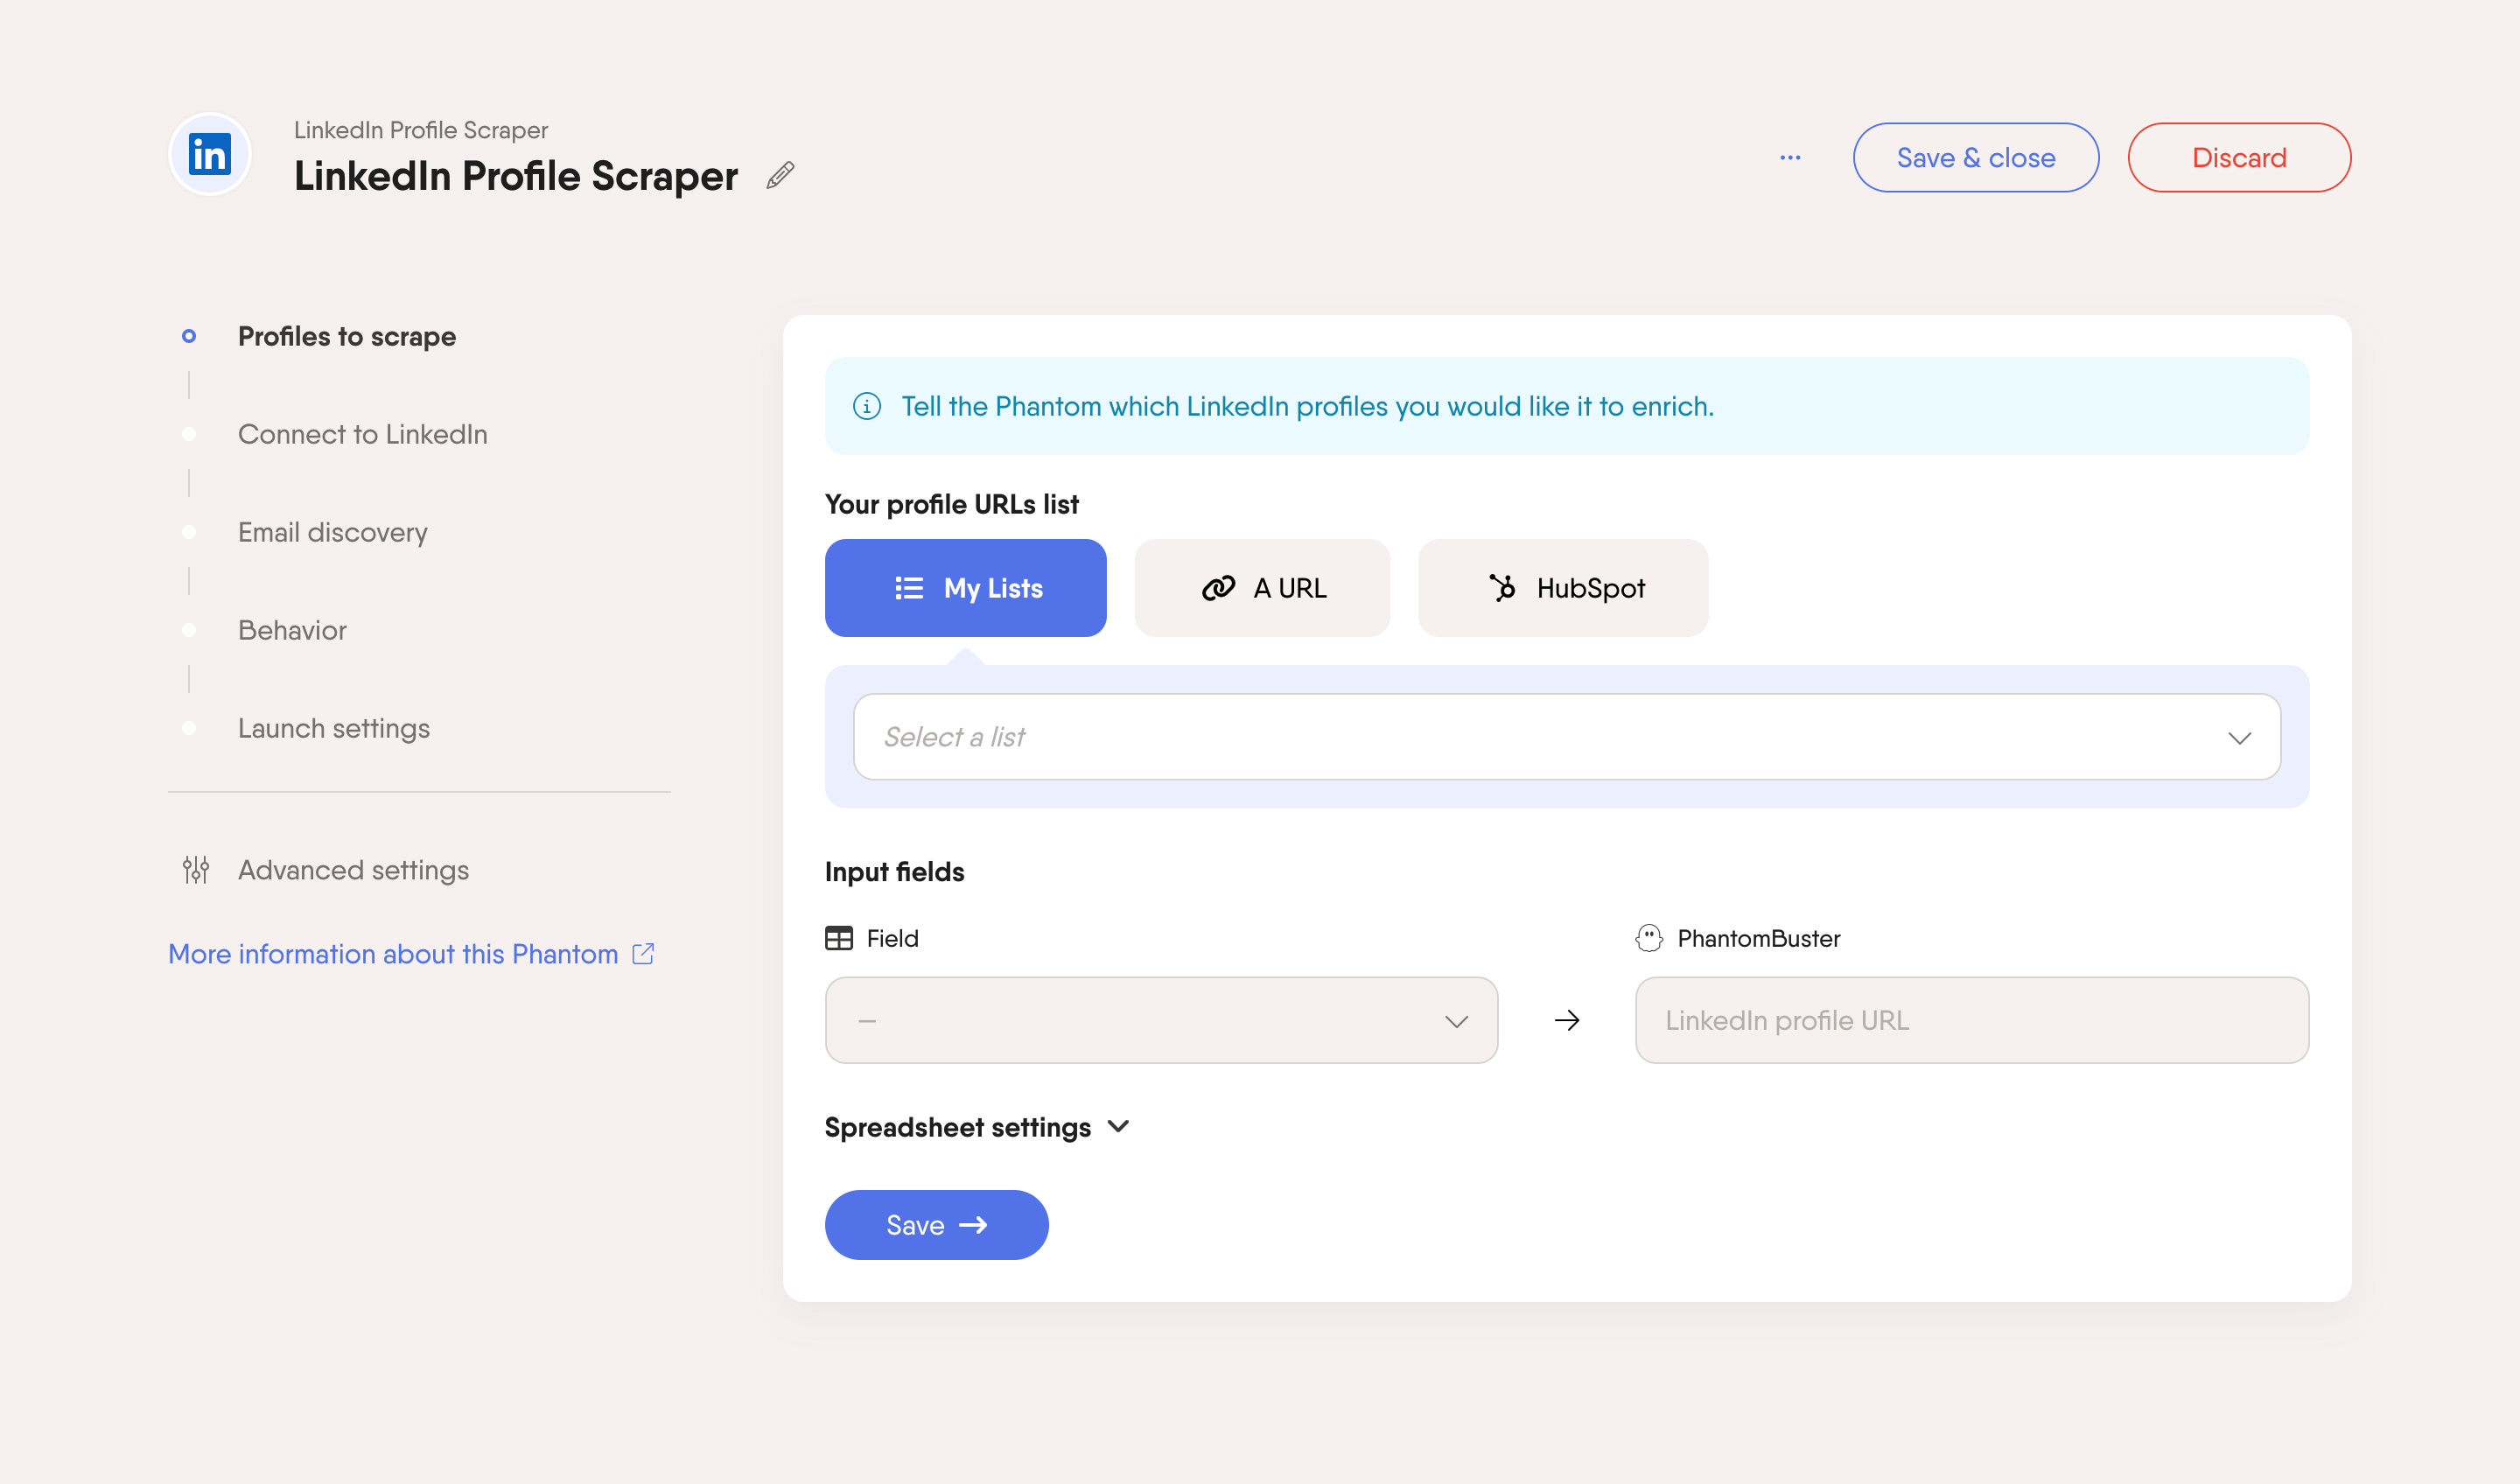Click the red Discard button
Image resolution: width=2520 pixels, height=1484 pixels.
[2239, 158]
